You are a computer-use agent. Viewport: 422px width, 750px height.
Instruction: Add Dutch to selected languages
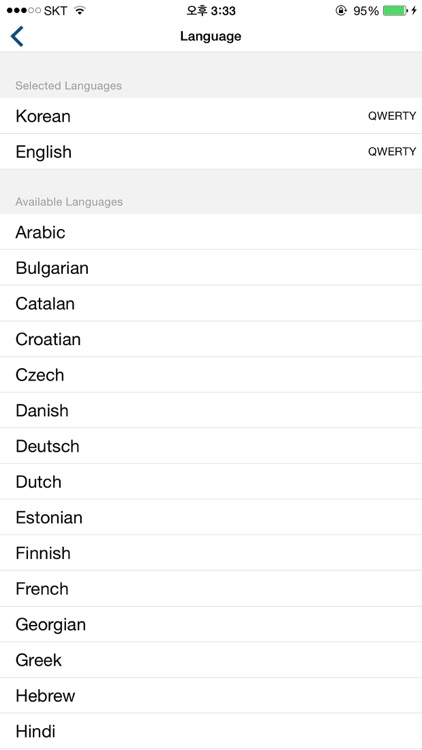(x=211, y=482)
